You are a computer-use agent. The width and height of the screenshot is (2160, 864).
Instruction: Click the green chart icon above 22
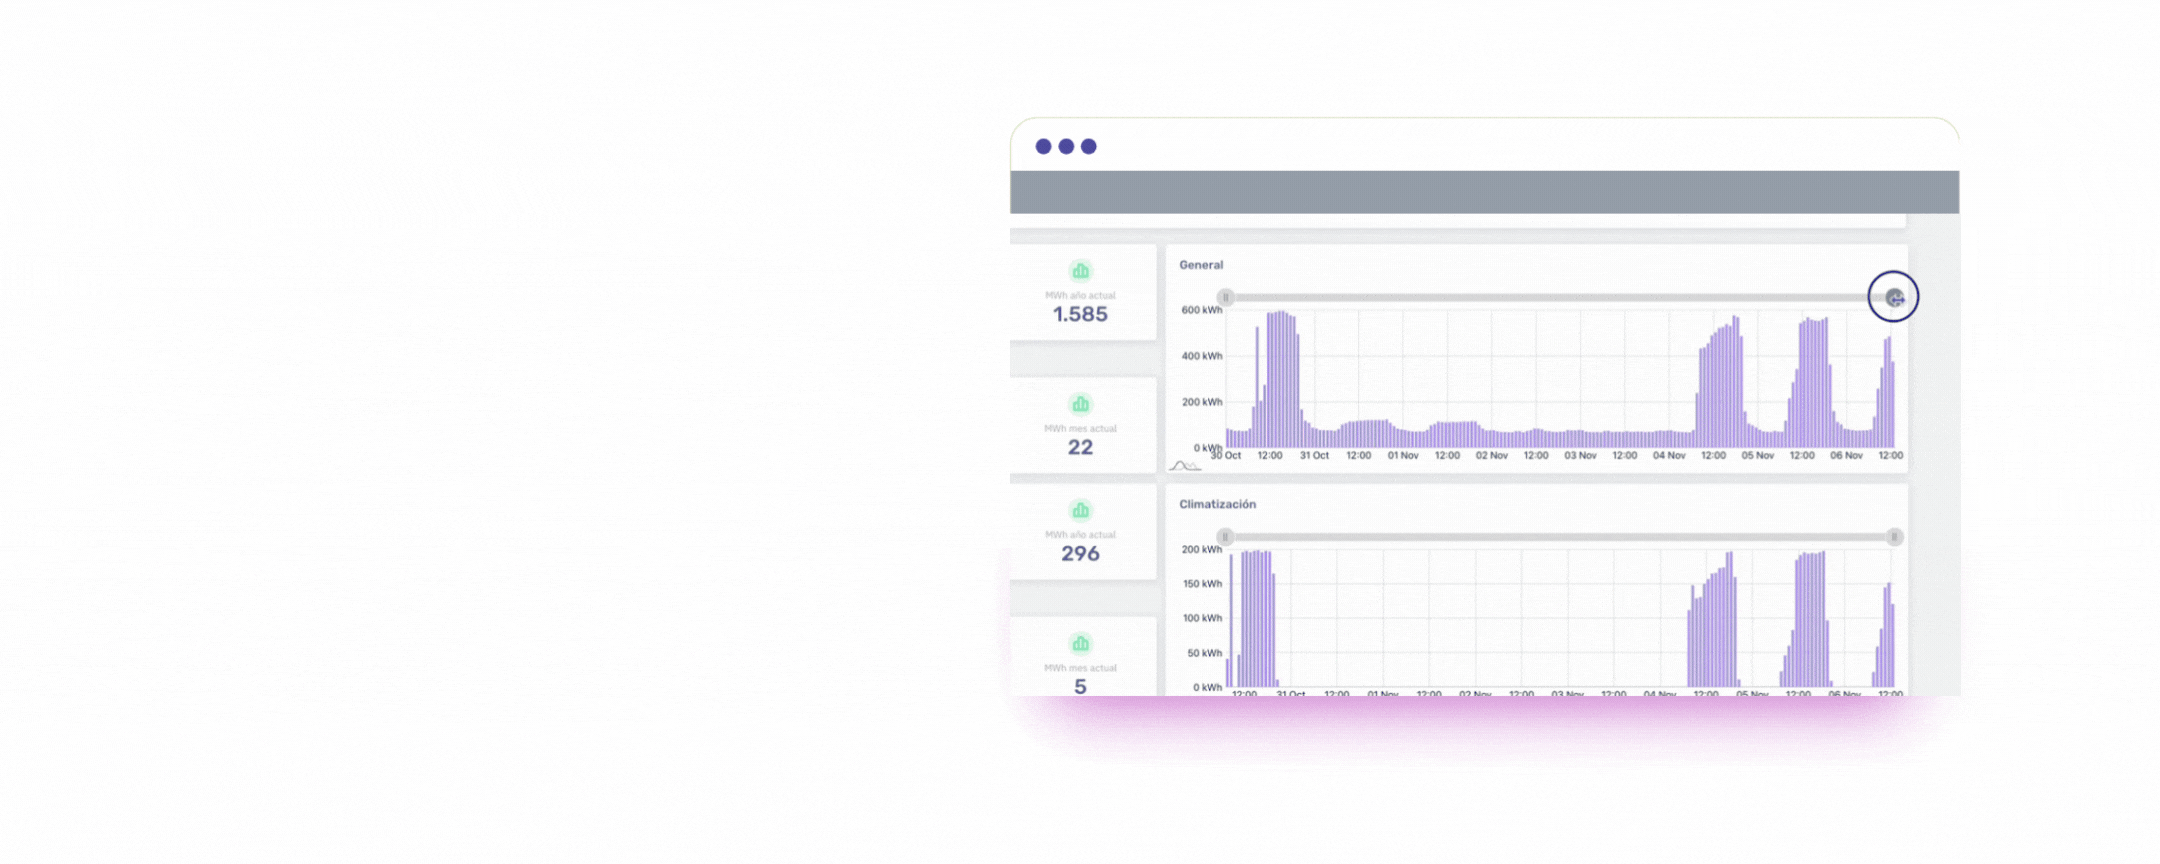click(x=1080, y=404)
